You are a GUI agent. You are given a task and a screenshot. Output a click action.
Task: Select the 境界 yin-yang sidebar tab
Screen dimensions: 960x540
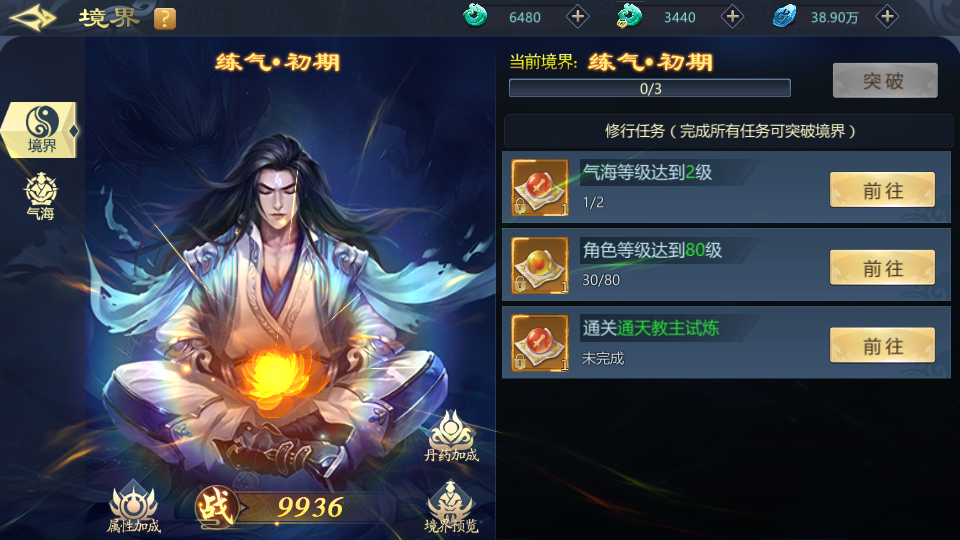(x=40, y=130)
